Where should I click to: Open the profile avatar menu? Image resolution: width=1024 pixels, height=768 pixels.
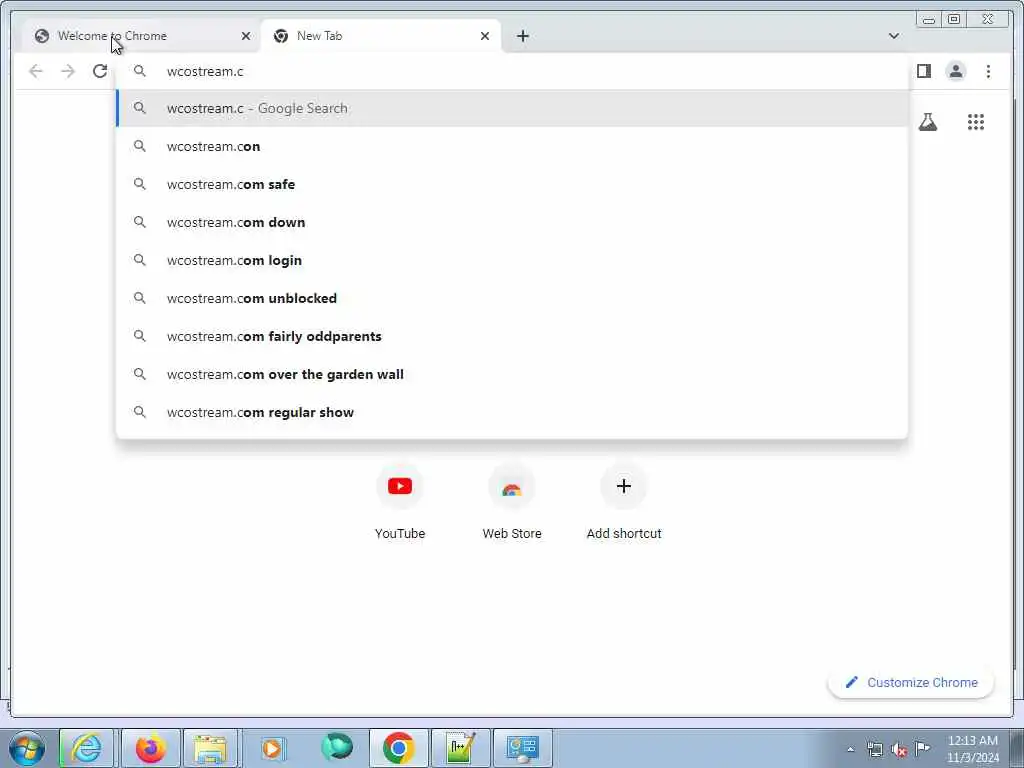(x=955, y=71)
